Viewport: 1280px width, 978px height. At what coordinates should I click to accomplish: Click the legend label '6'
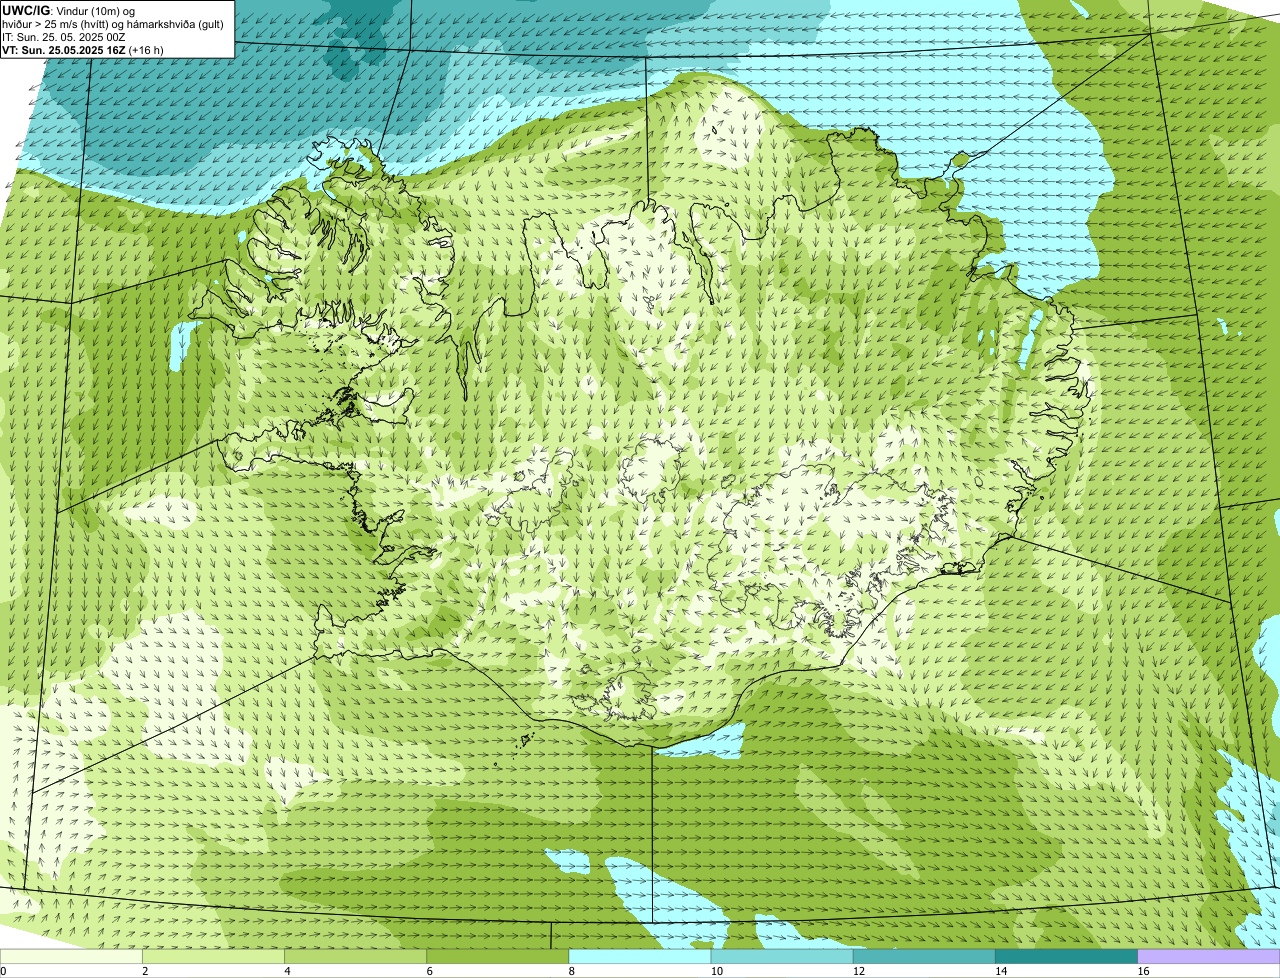tap(429, 971)
